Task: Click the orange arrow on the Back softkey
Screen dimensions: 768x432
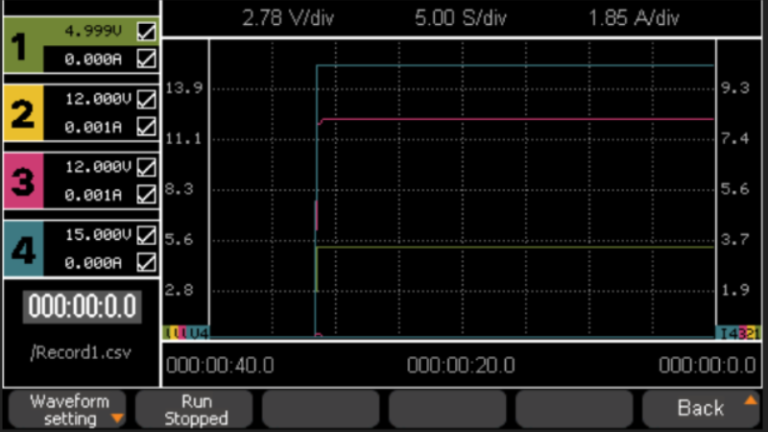Action: pyautogui.click(x=750, y=400)
